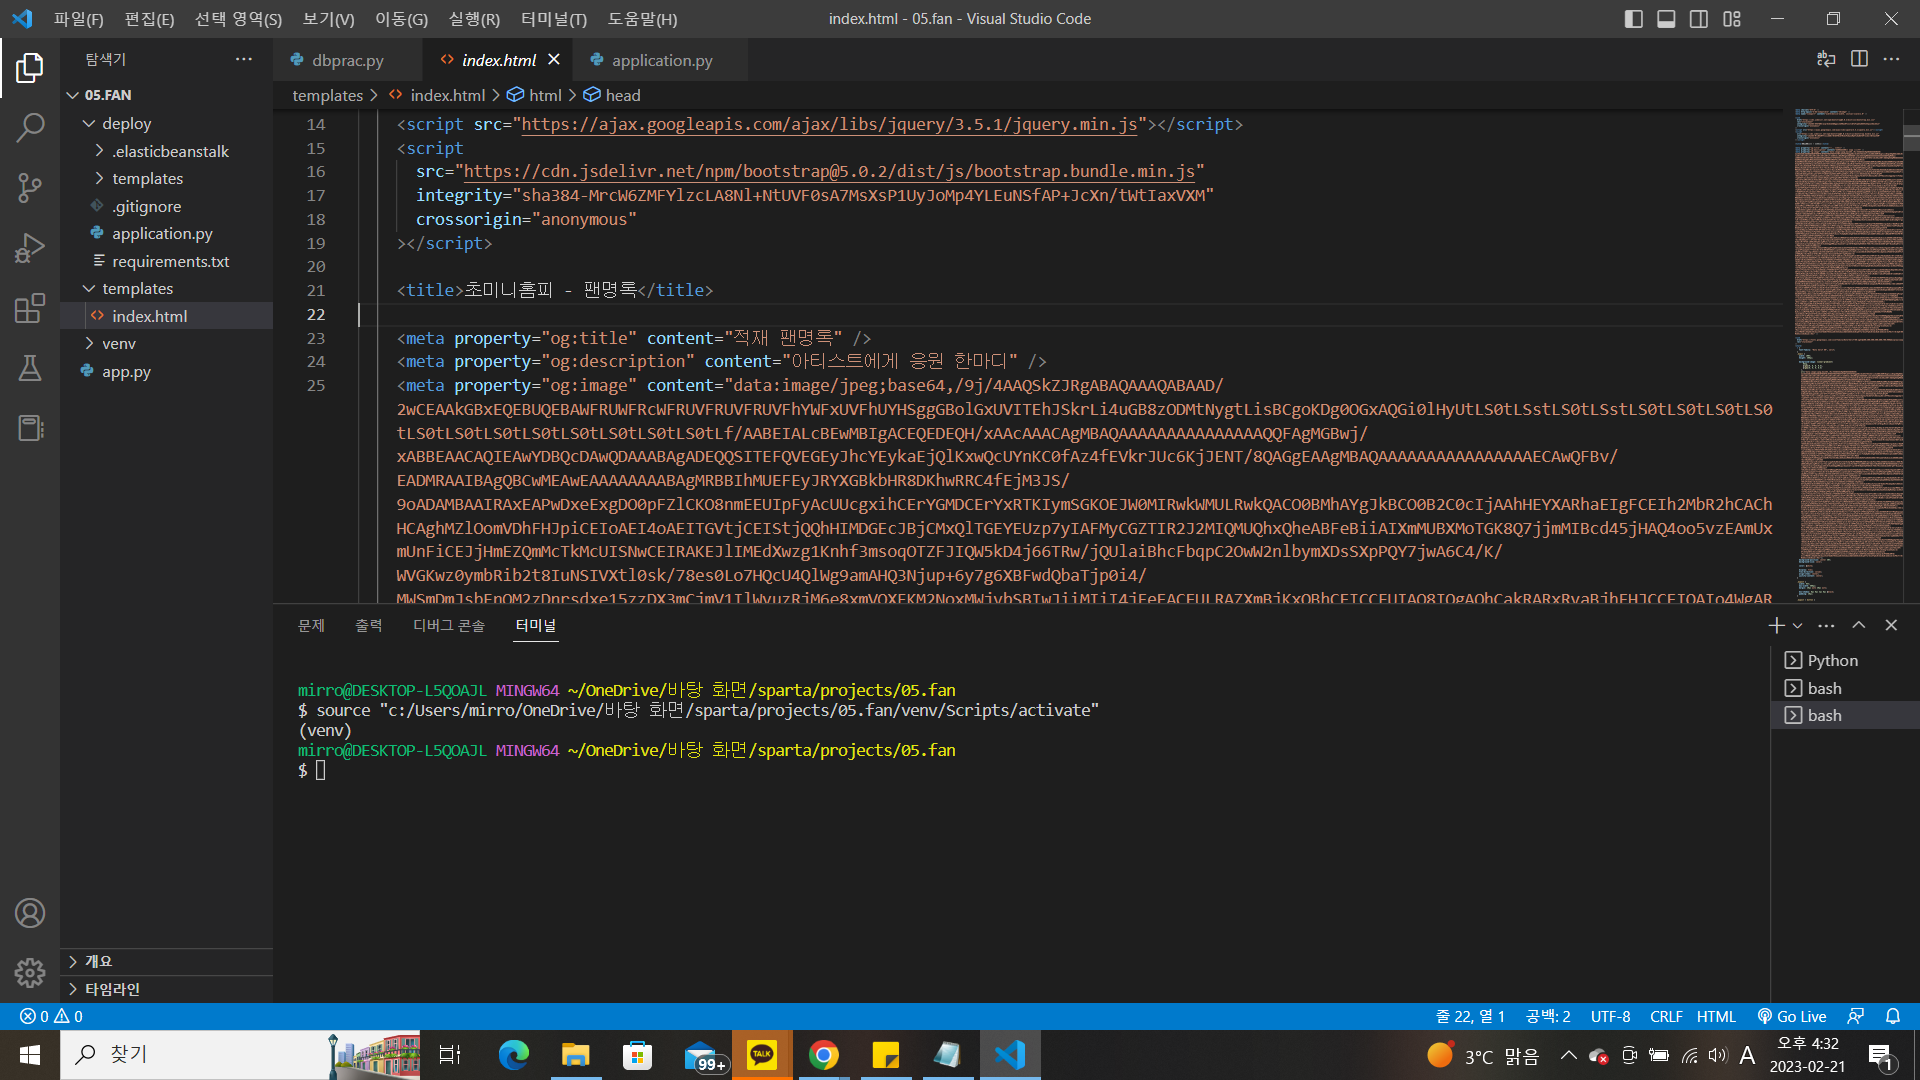
Task: Open the Manage gear menu
Action: tap(30, 972)
